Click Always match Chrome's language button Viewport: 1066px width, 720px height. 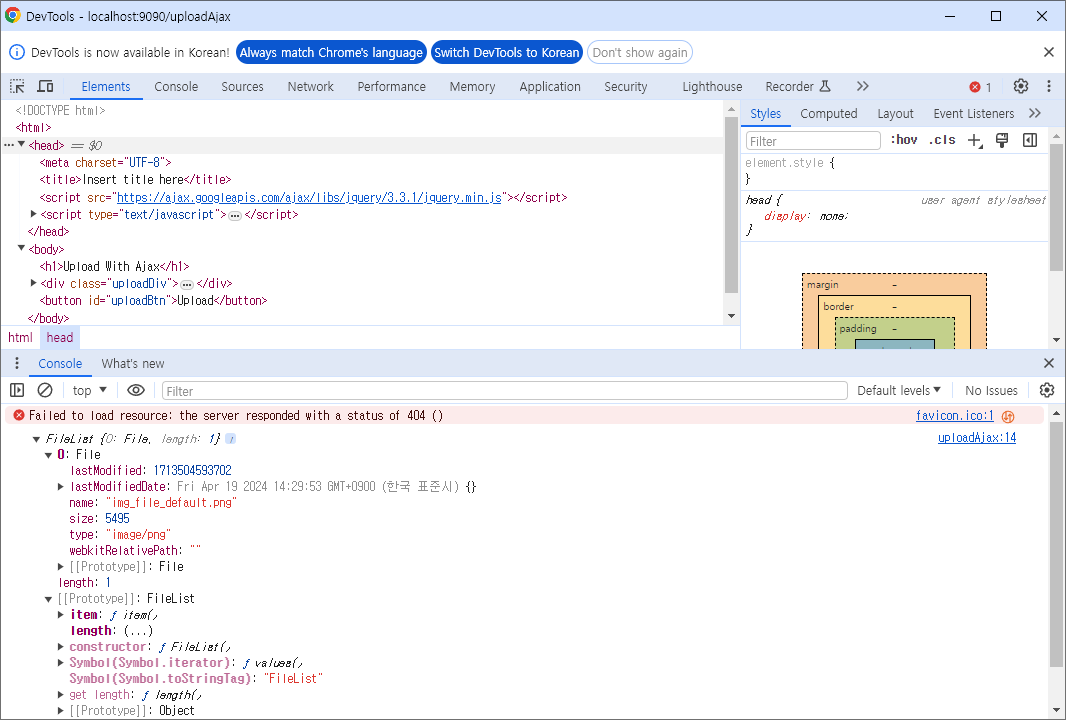click(x=331, y=52)
